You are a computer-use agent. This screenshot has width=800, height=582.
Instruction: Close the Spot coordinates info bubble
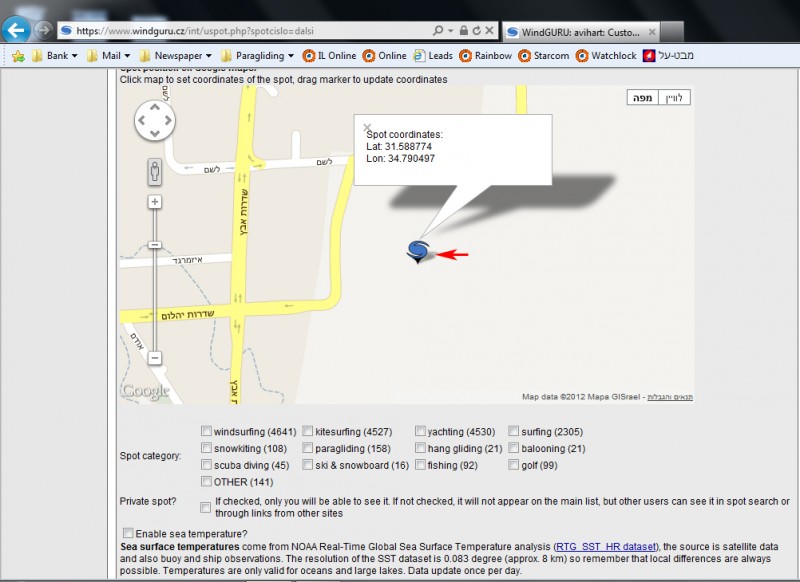(367, 127)
